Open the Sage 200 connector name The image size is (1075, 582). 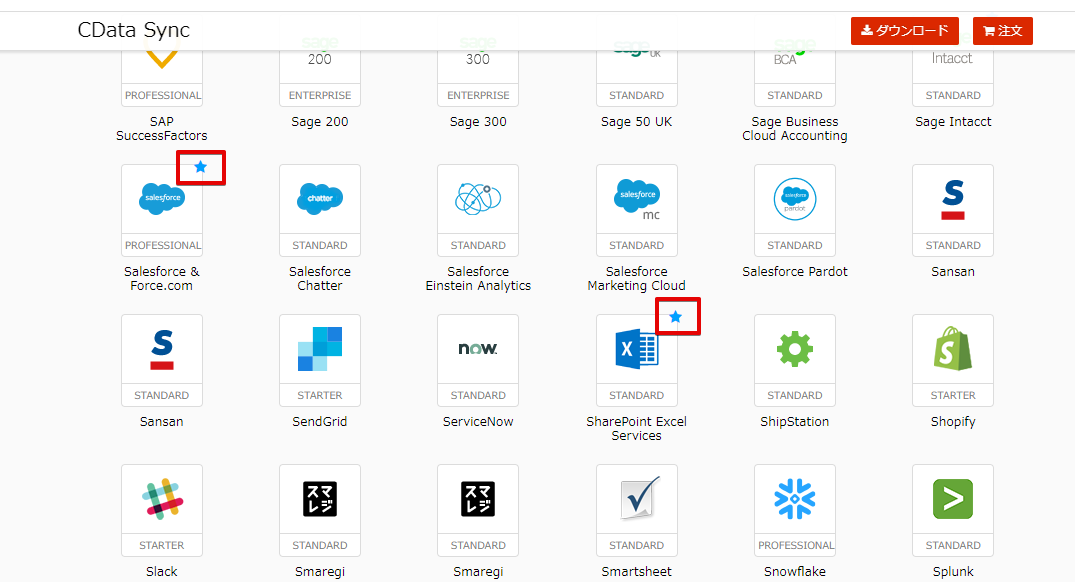point(319,121)
